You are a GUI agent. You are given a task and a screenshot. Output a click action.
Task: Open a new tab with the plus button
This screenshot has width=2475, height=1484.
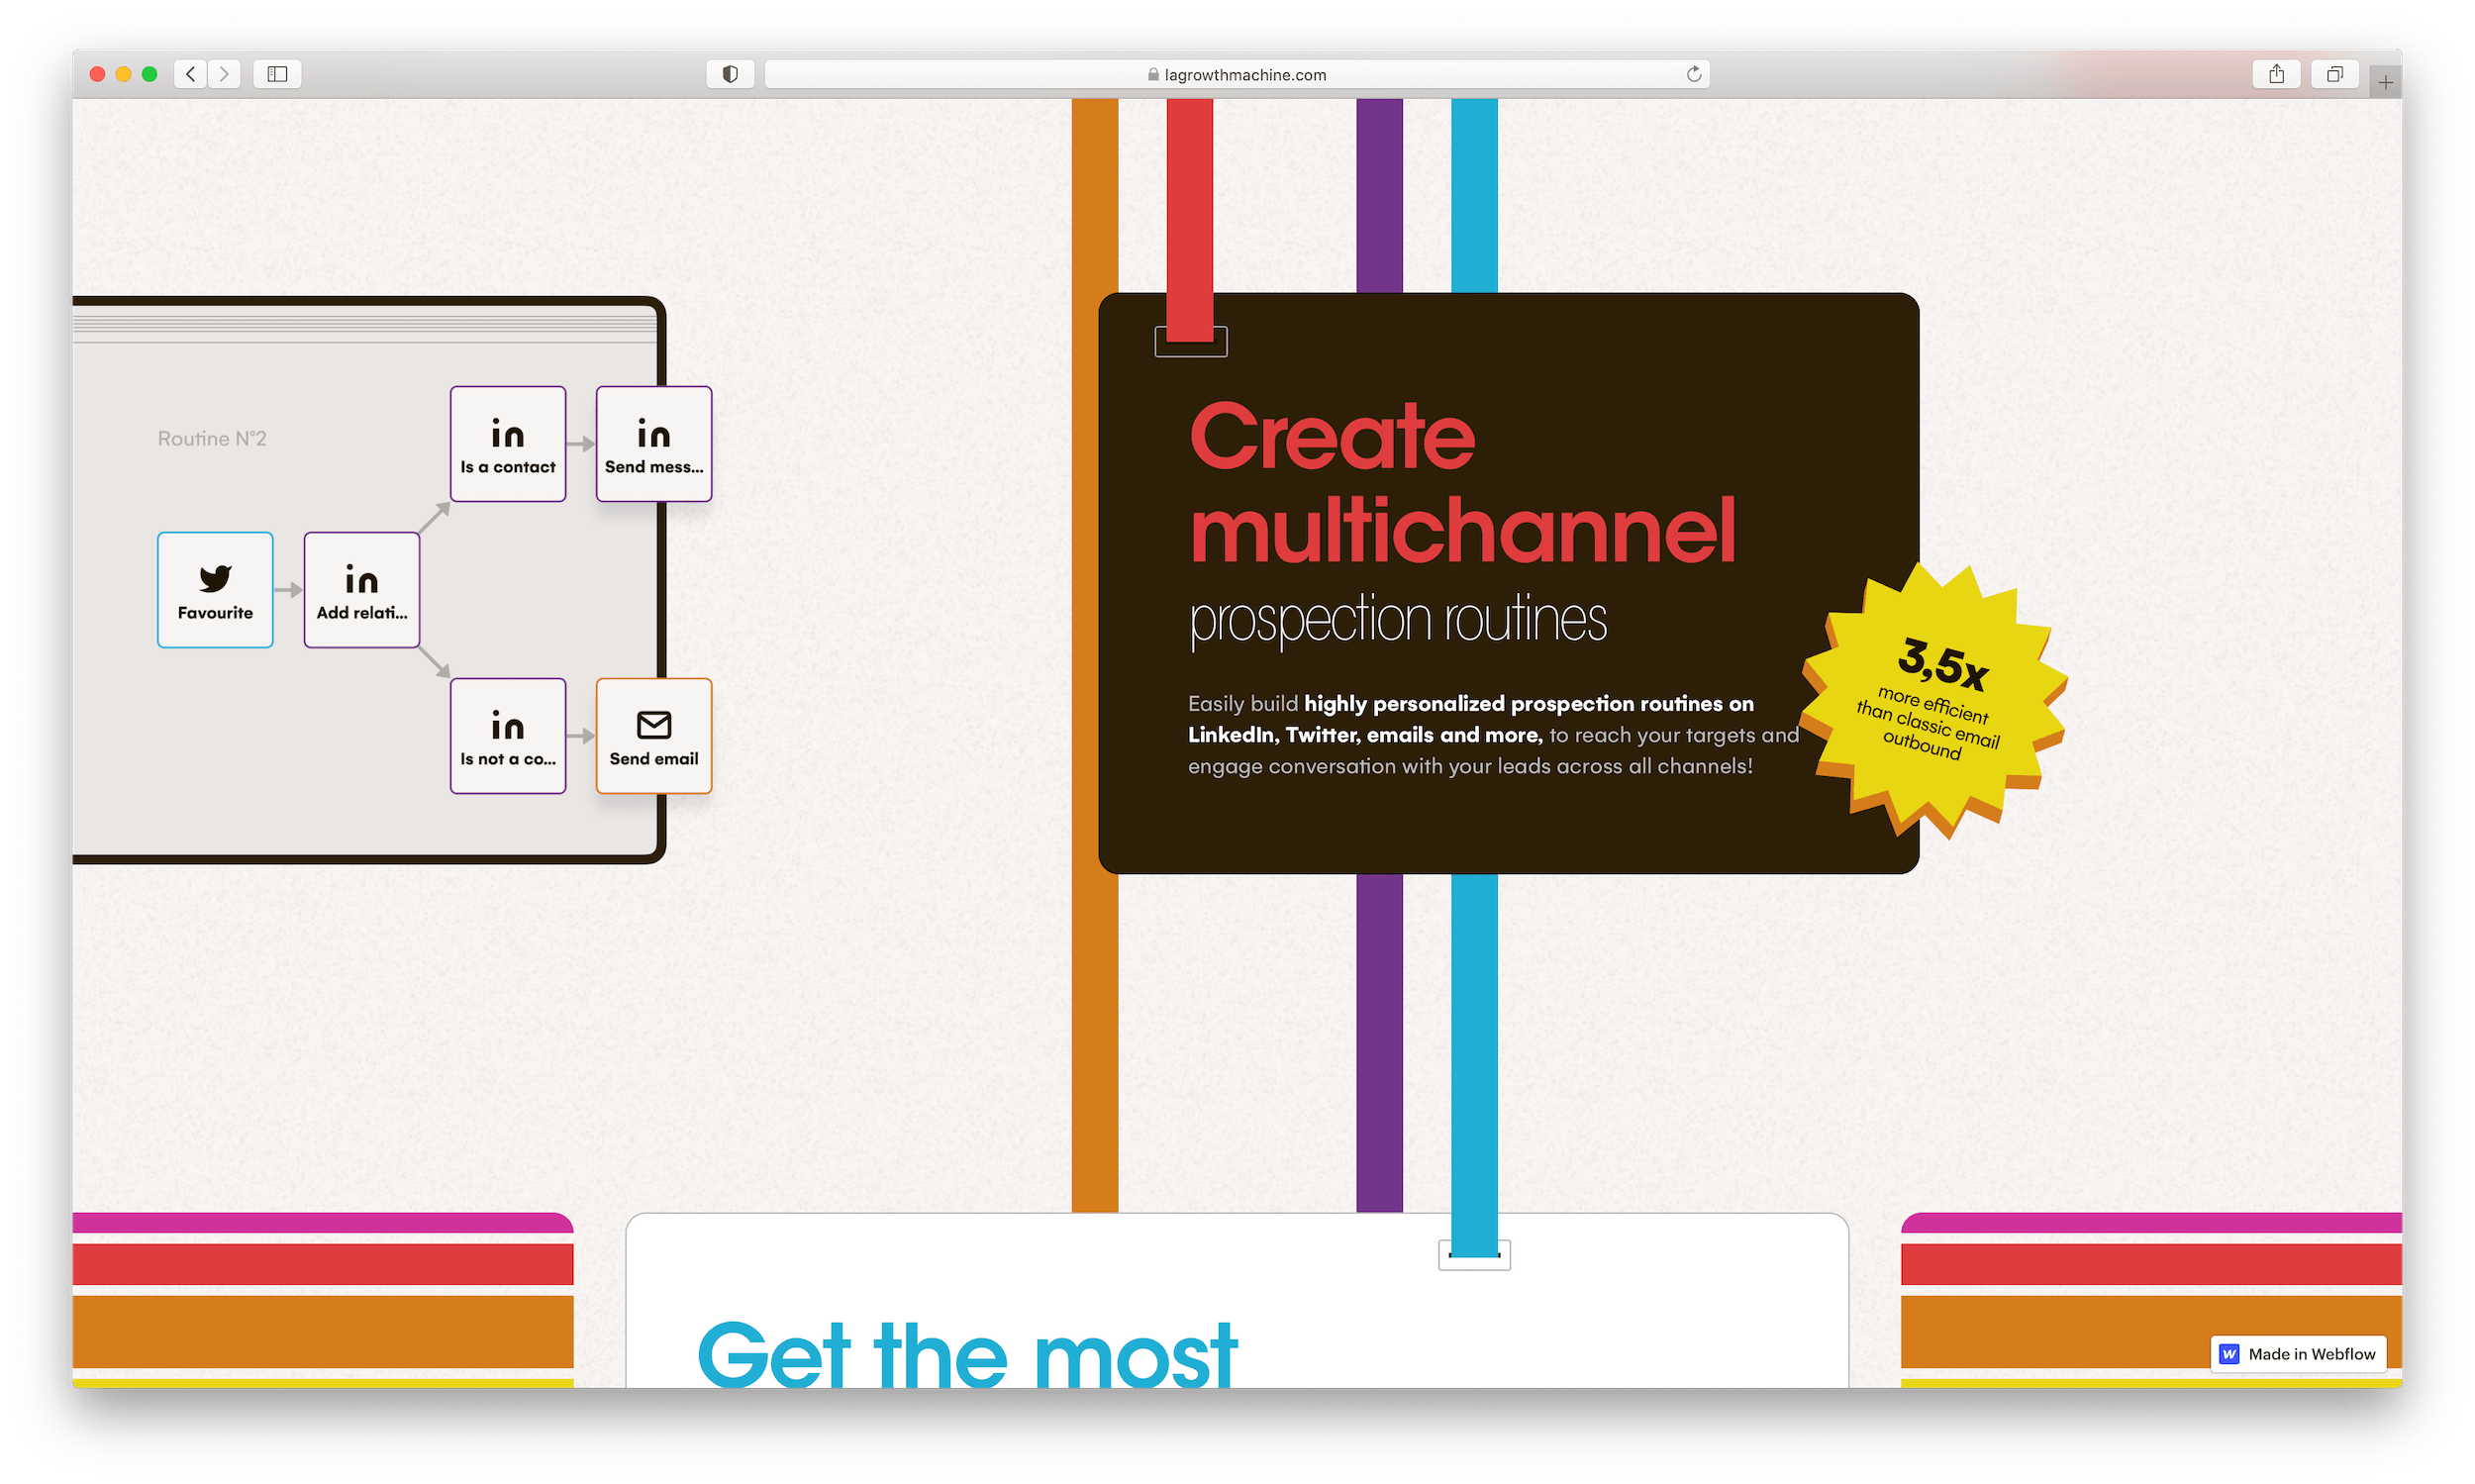tap(2385, 83)
